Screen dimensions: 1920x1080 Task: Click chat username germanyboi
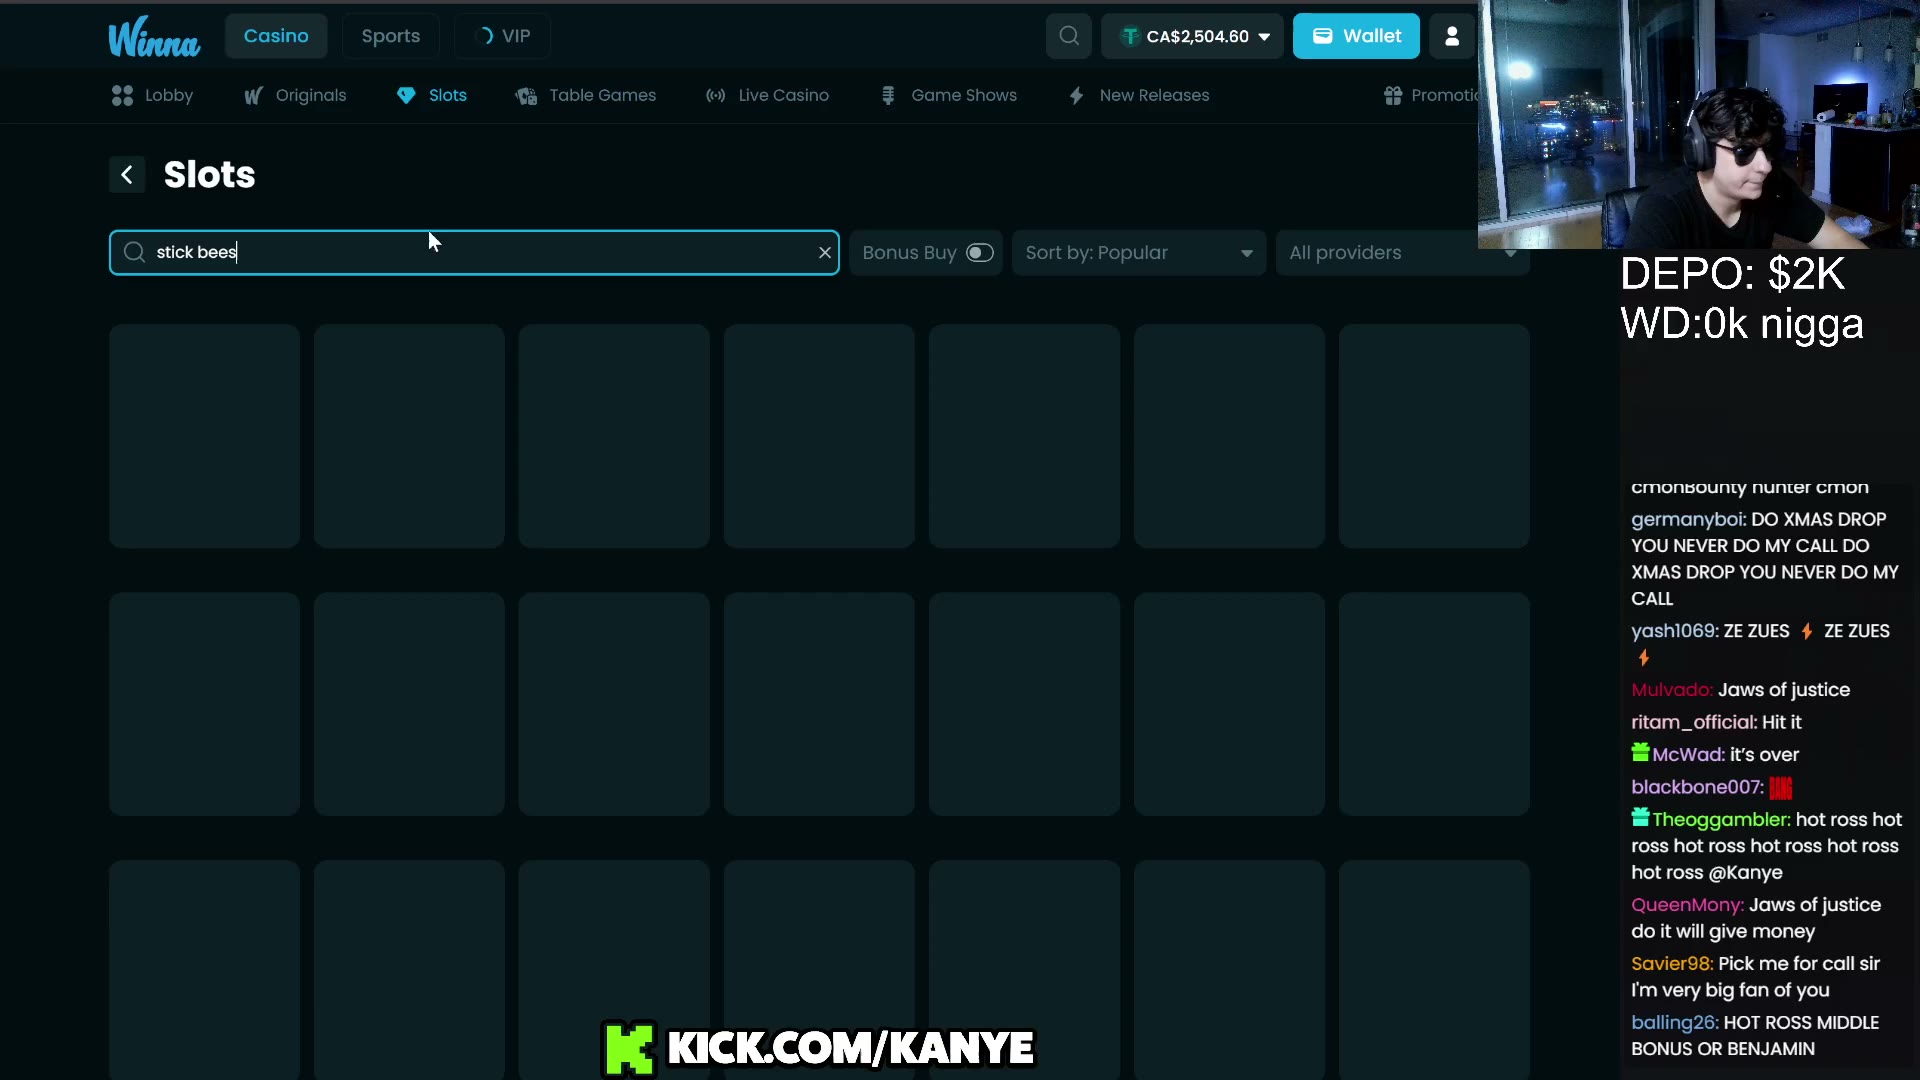coord(1688,520)
